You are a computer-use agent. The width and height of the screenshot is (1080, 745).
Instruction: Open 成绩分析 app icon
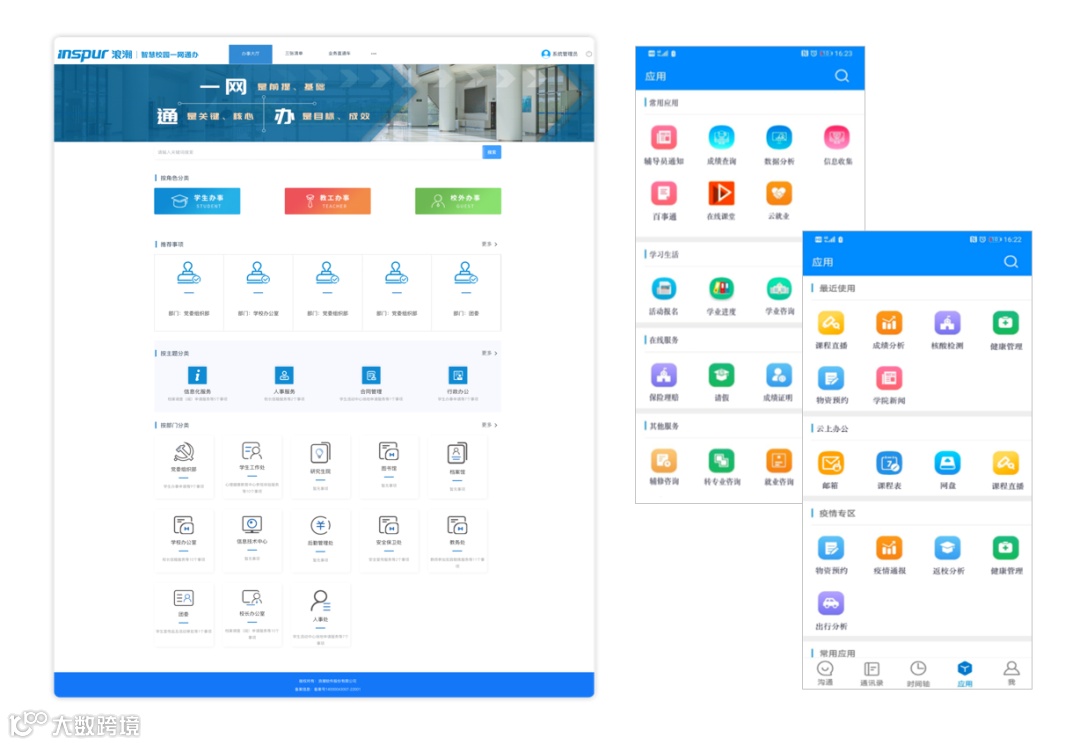889,322
